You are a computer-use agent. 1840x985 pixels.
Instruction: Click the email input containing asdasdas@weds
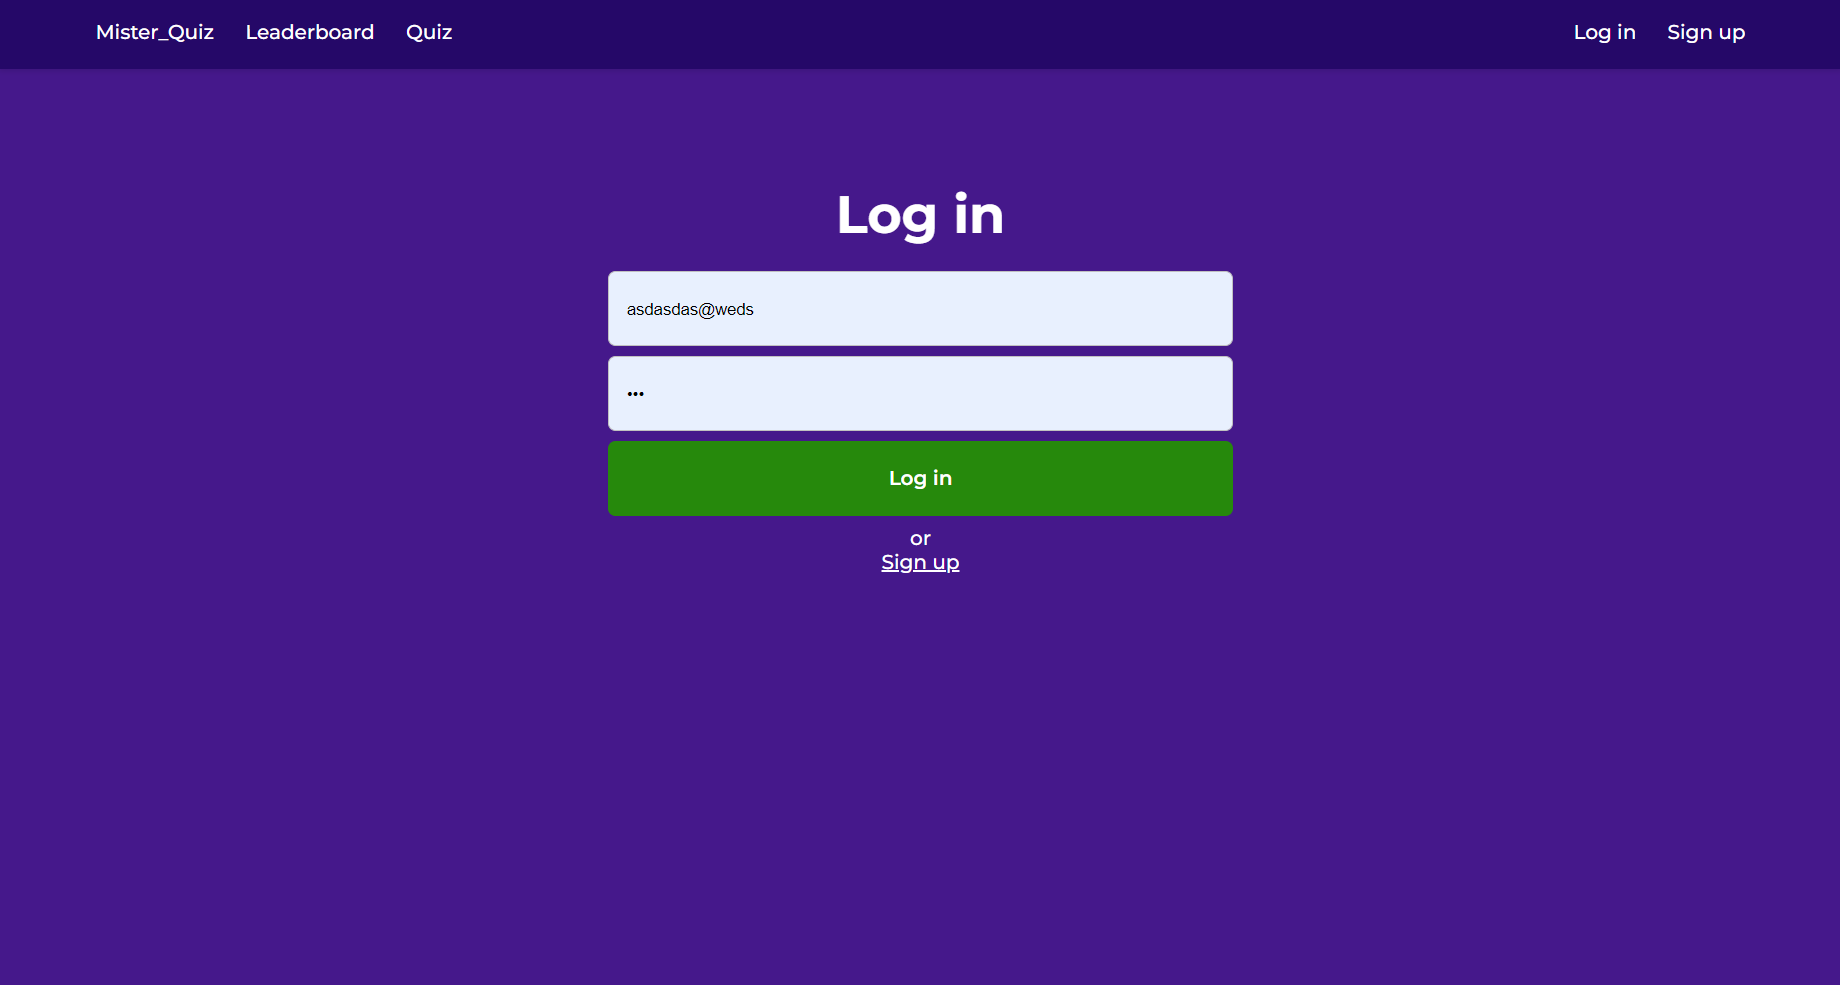[x=919, y=308]
